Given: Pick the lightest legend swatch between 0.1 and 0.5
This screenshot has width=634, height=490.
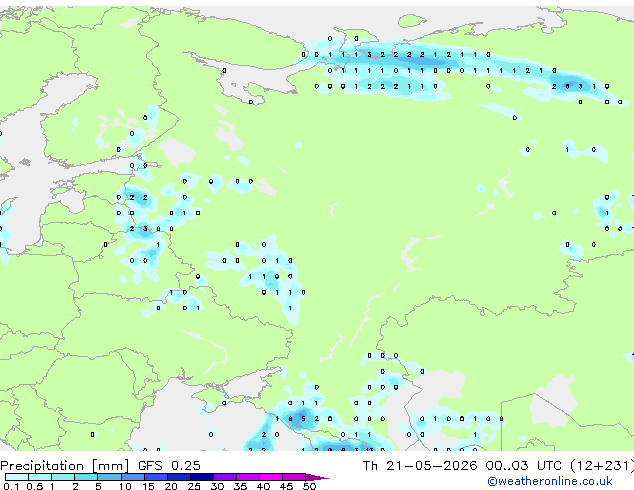Looking at the screenshot, I should point(17,477).
